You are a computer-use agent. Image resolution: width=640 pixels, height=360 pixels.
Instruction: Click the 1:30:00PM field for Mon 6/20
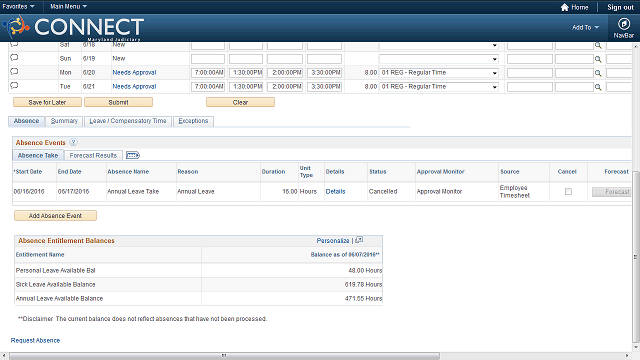[246, 73]
